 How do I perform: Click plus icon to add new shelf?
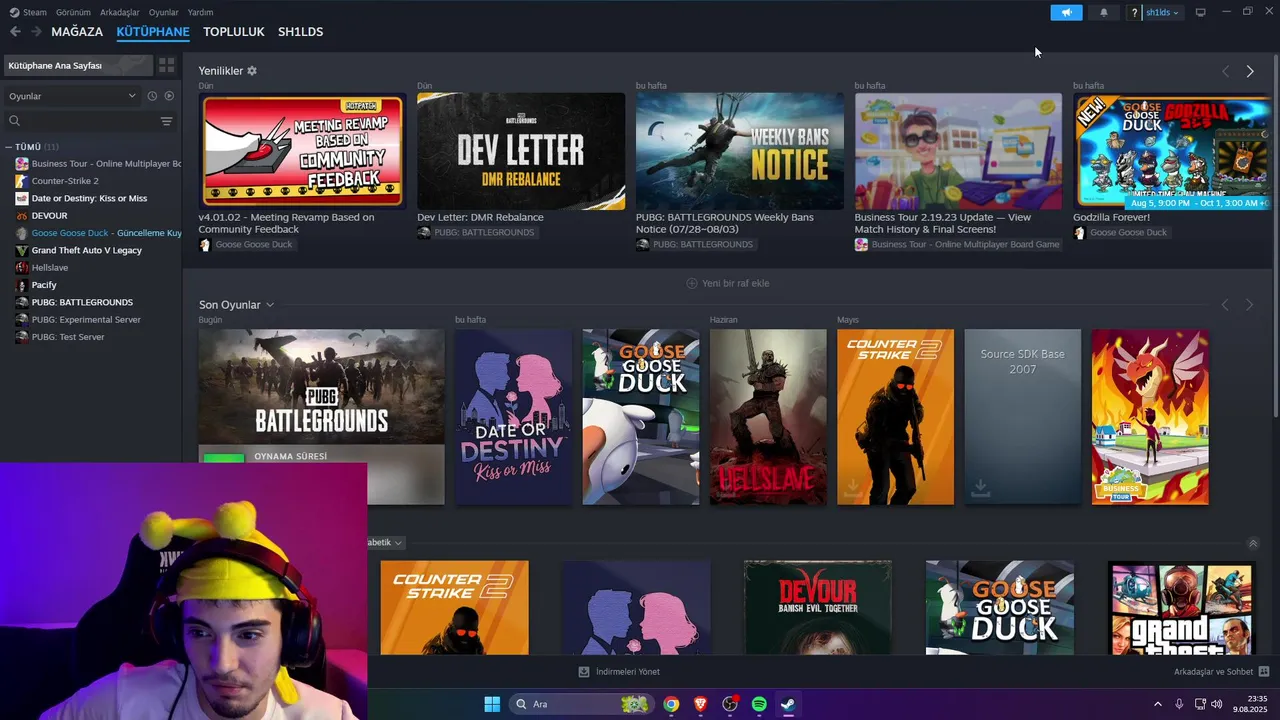tap(692, 283)
